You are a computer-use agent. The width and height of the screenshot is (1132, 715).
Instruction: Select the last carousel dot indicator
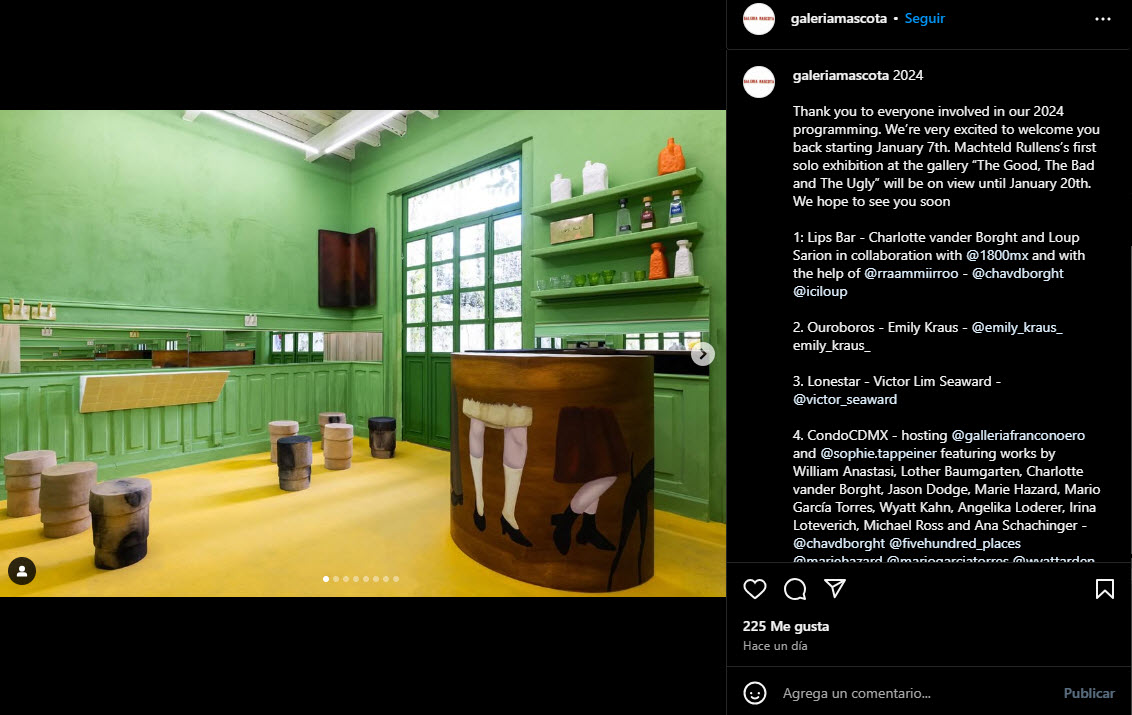click(x=396, y=579)
